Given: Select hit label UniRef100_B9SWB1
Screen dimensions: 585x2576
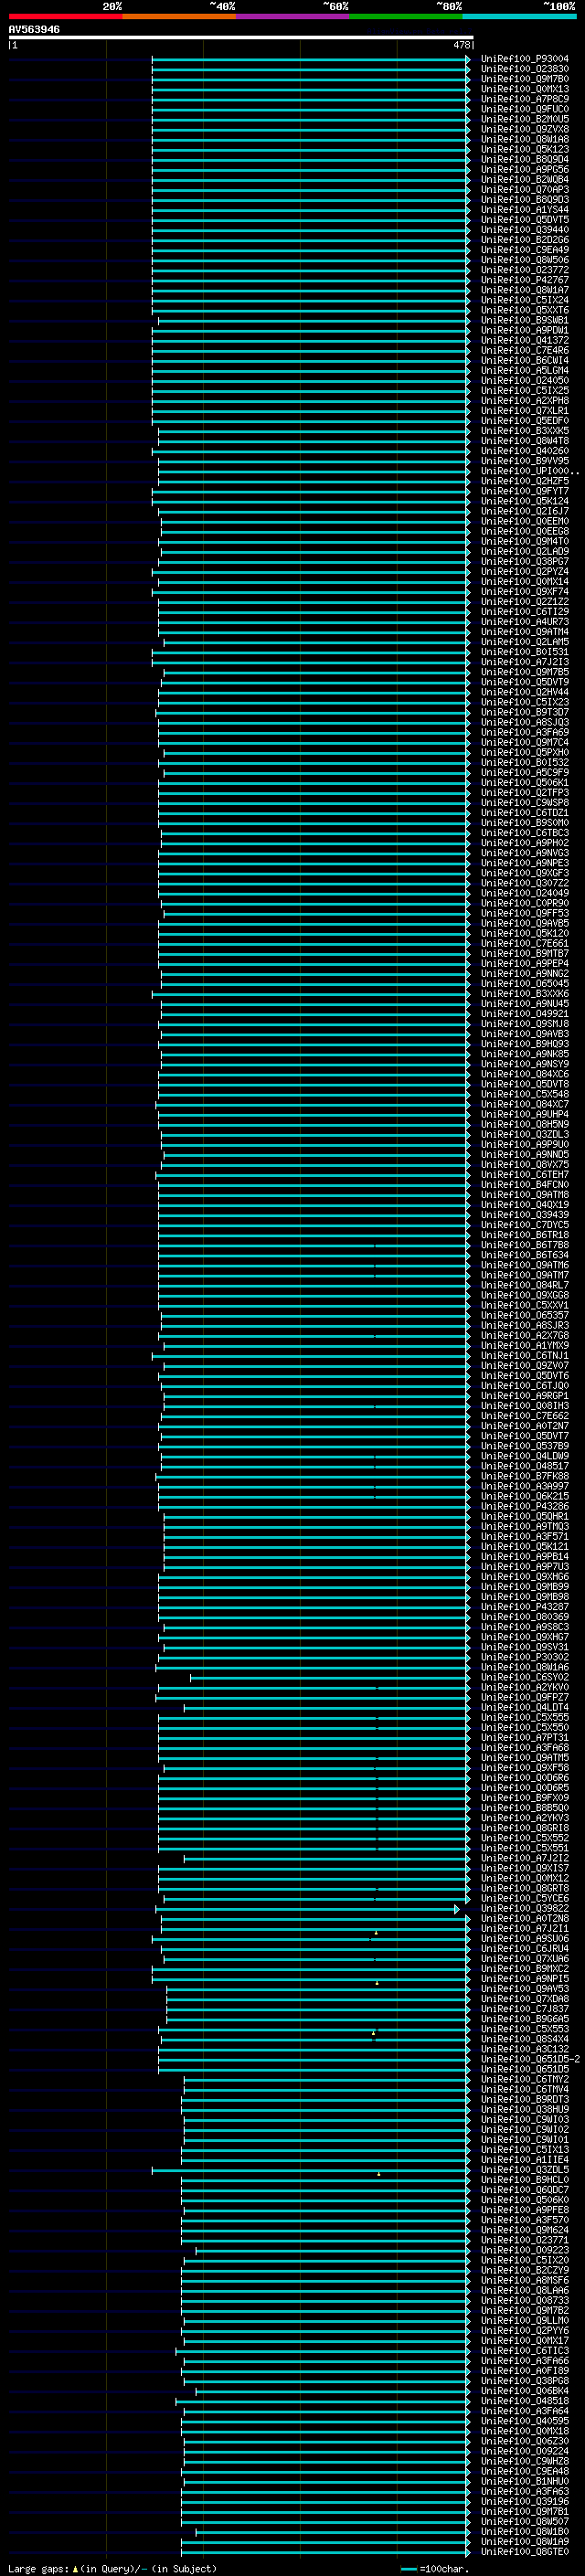Looking at the screenshot, I should click(x=525, y=320).
